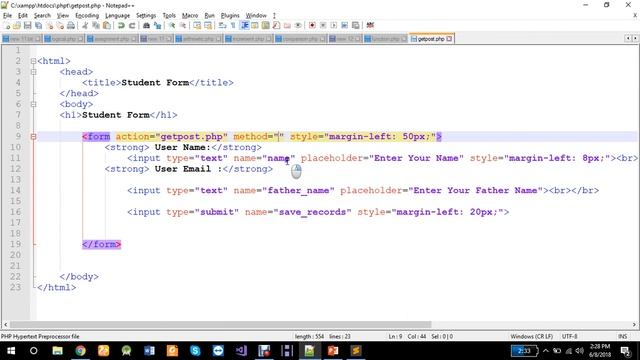Zoom out using the magnifier minus icon

click(183, 25)
